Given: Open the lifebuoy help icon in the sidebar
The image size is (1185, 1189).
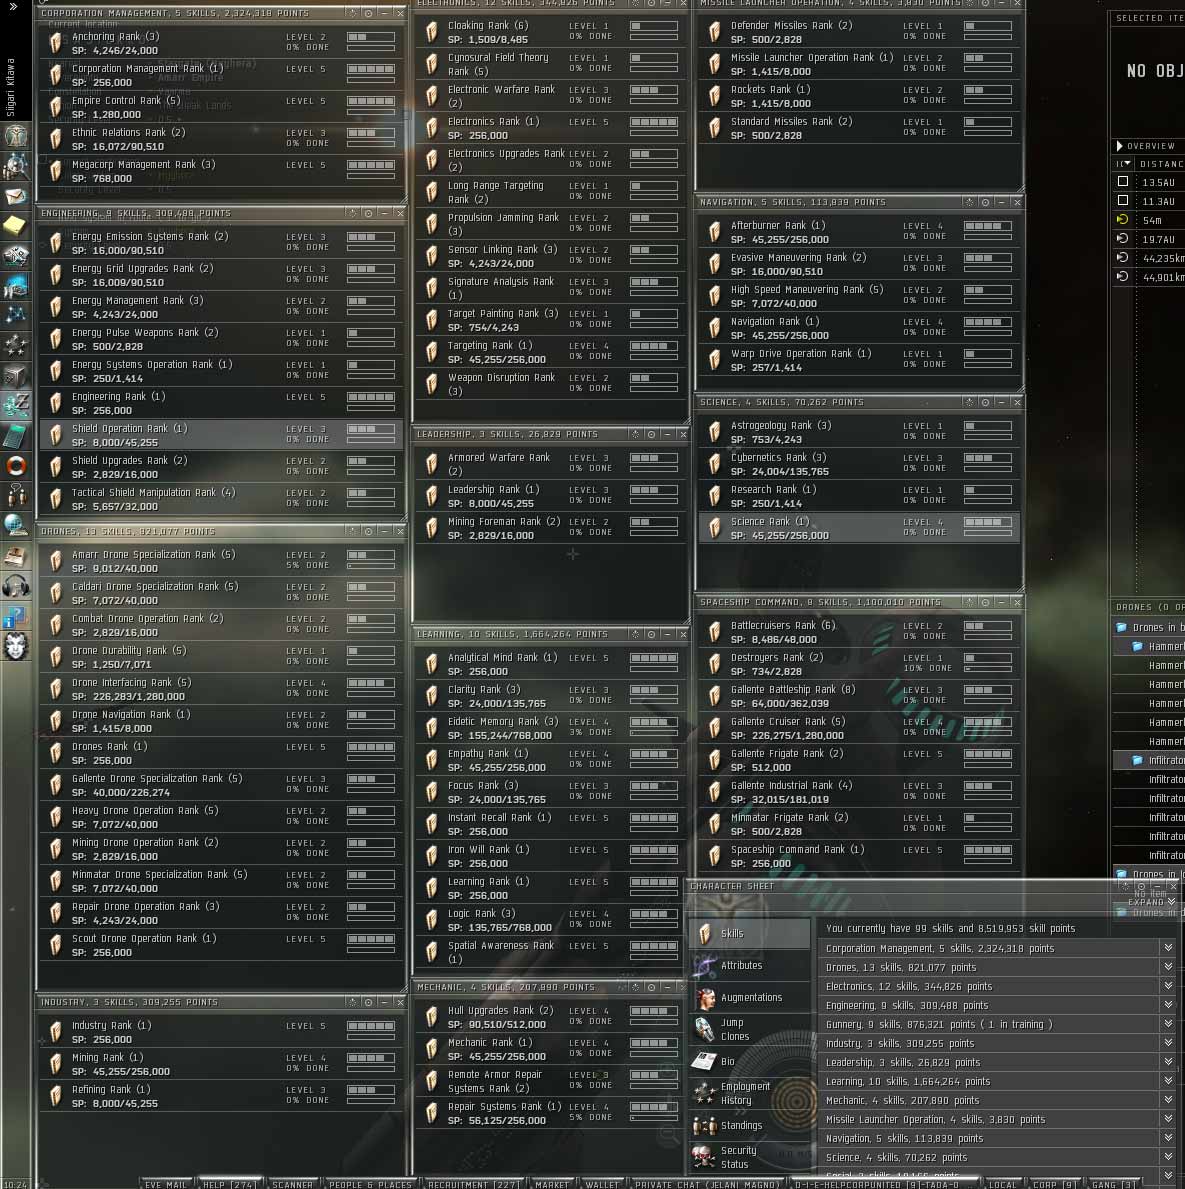Looking at the screenshot, I should pyautogui.click(x=16, y=466).
